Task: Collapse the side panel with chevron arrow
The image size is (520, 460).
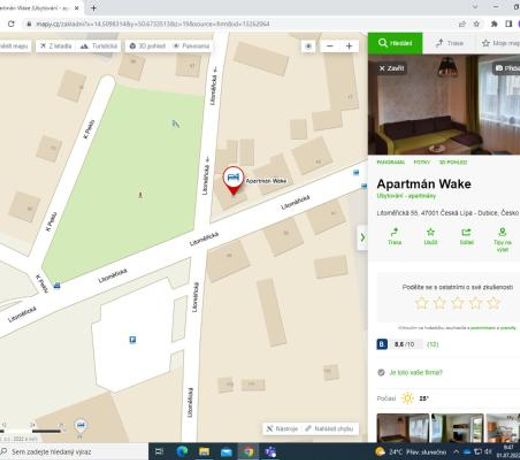Action: point(363,237)
